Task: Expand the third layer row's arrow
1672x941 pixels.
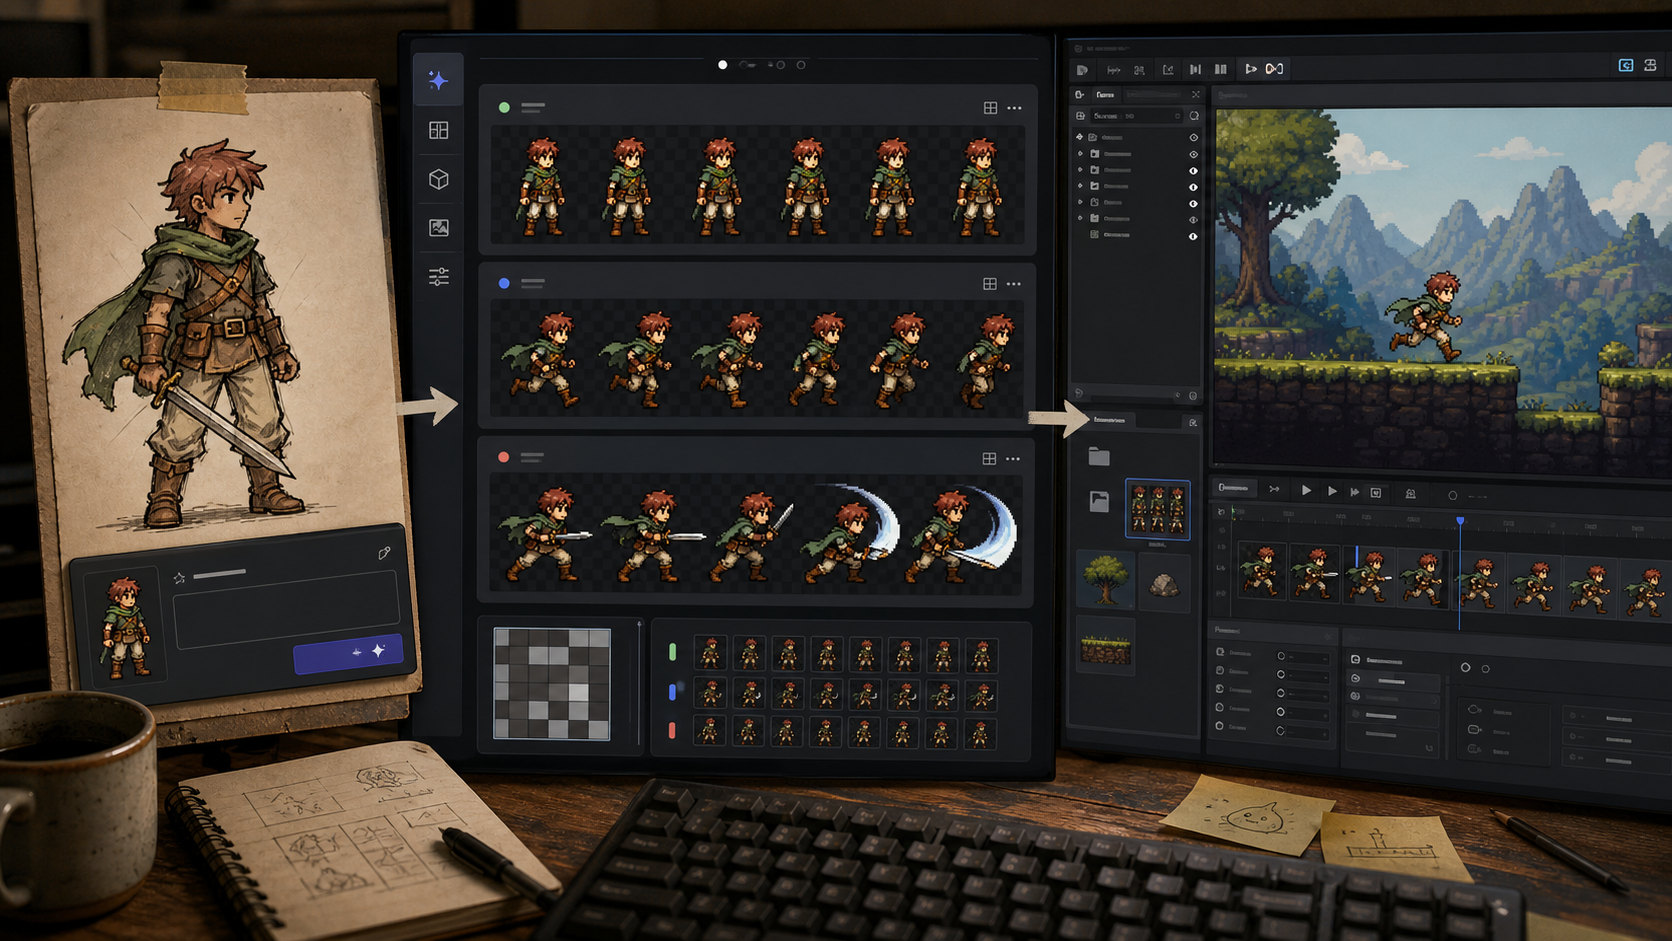Action: point(1080,170)
